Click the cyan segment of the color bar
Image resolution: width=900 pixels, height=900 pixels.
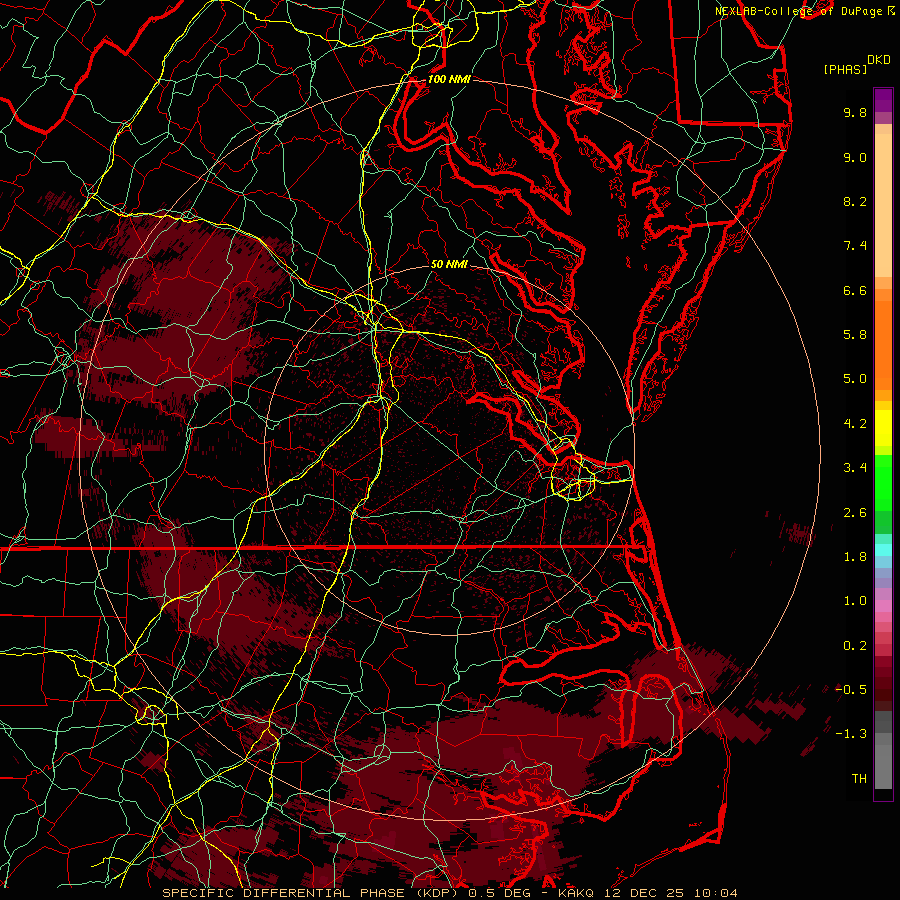click(x=883, y=550)
